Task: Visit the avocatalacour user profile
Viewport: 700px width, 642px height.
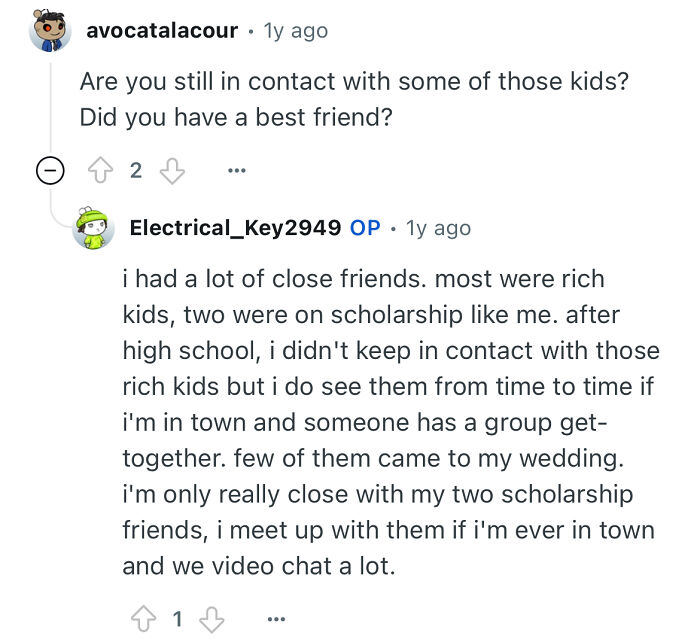Action: coord(161,30)
